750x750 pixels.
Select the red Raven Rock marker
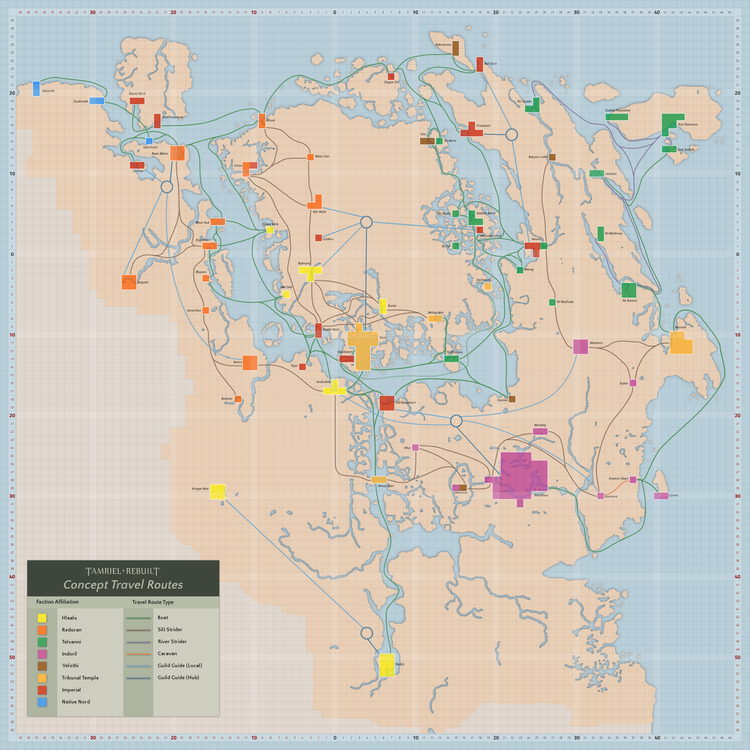coord(137,100)
